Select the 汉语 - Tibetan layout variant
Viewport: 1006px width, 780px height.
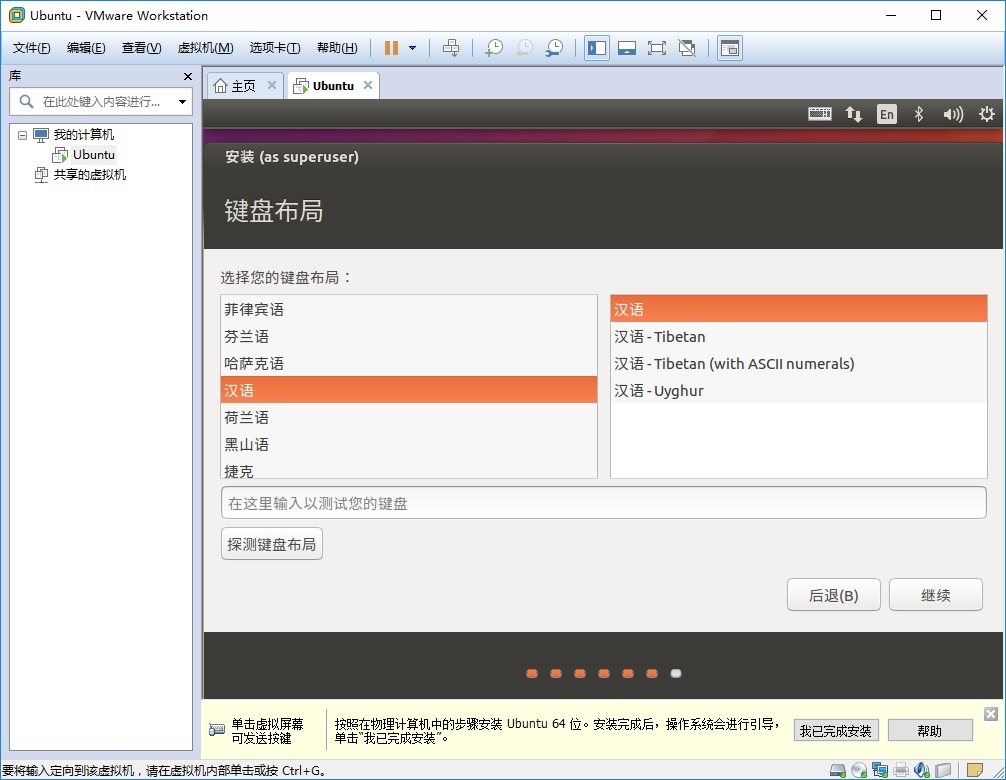(799, 336)
